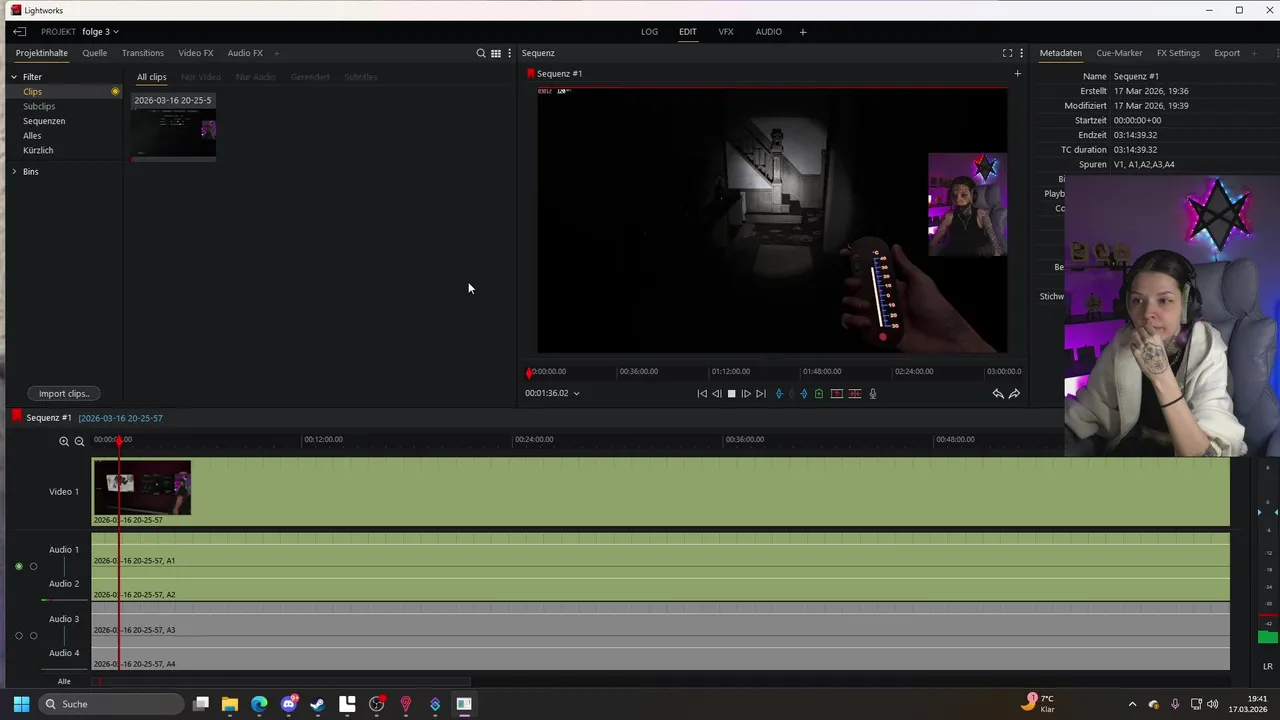Click the Alle track selector label
The height and width of the screenshot is (720, 1280).
(x=64, y=682)
